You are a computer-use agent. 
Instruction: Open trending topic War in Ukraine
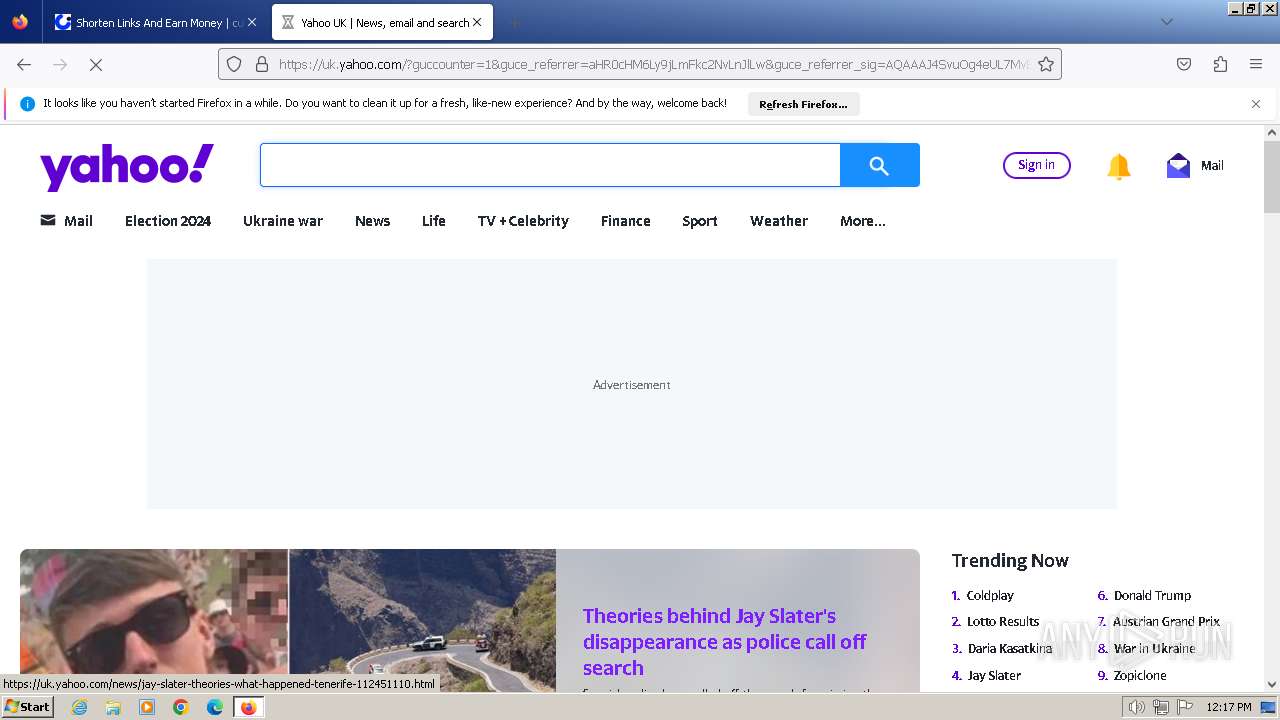pyautogui.click(x=1154, y=649)
